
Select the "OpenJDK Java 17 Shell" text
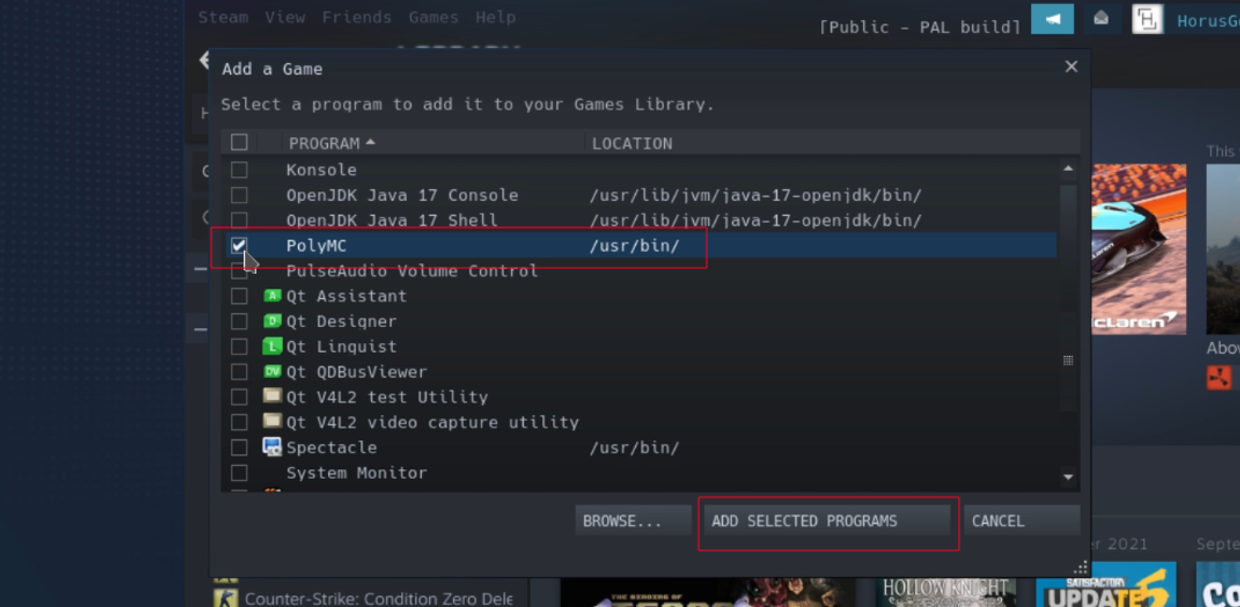[x=392, y=220]
